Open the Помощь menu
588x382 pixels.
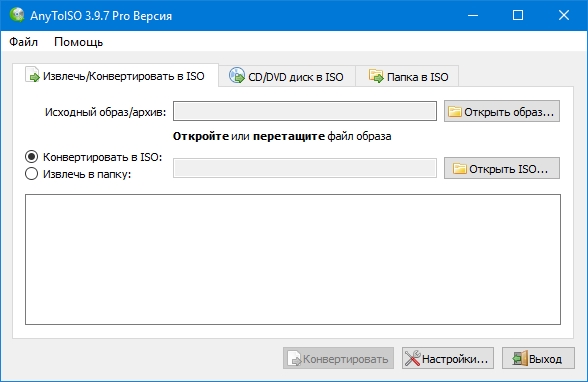78,42
